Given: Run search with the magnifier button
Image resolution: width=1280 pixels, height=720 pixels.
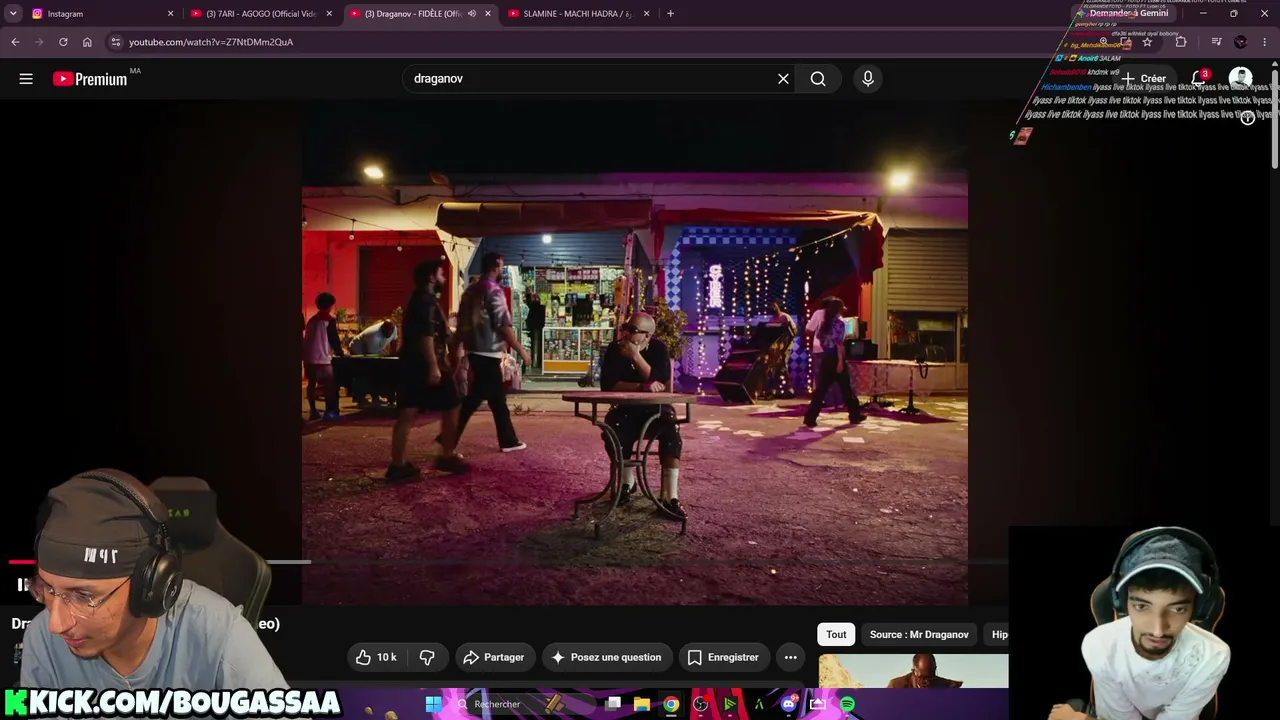Looking at the screenshot, I should pyautogui.click(x=818, y=79).
